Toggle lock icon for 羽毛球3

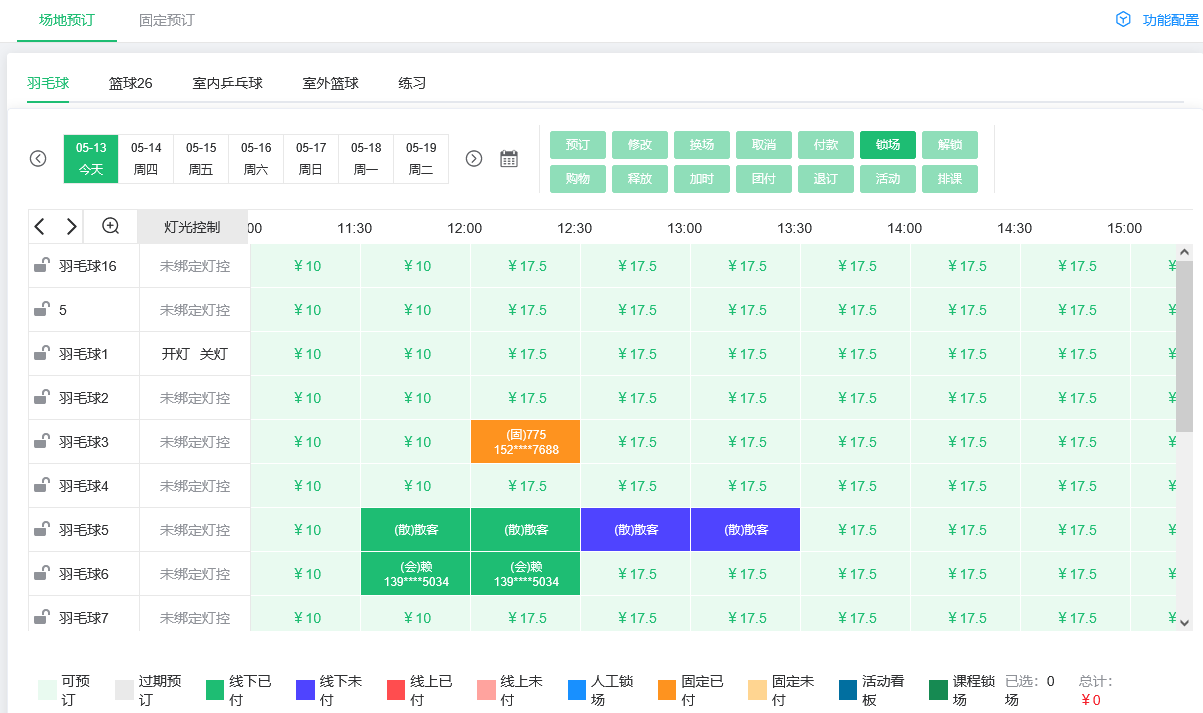(x=42, y=441)
